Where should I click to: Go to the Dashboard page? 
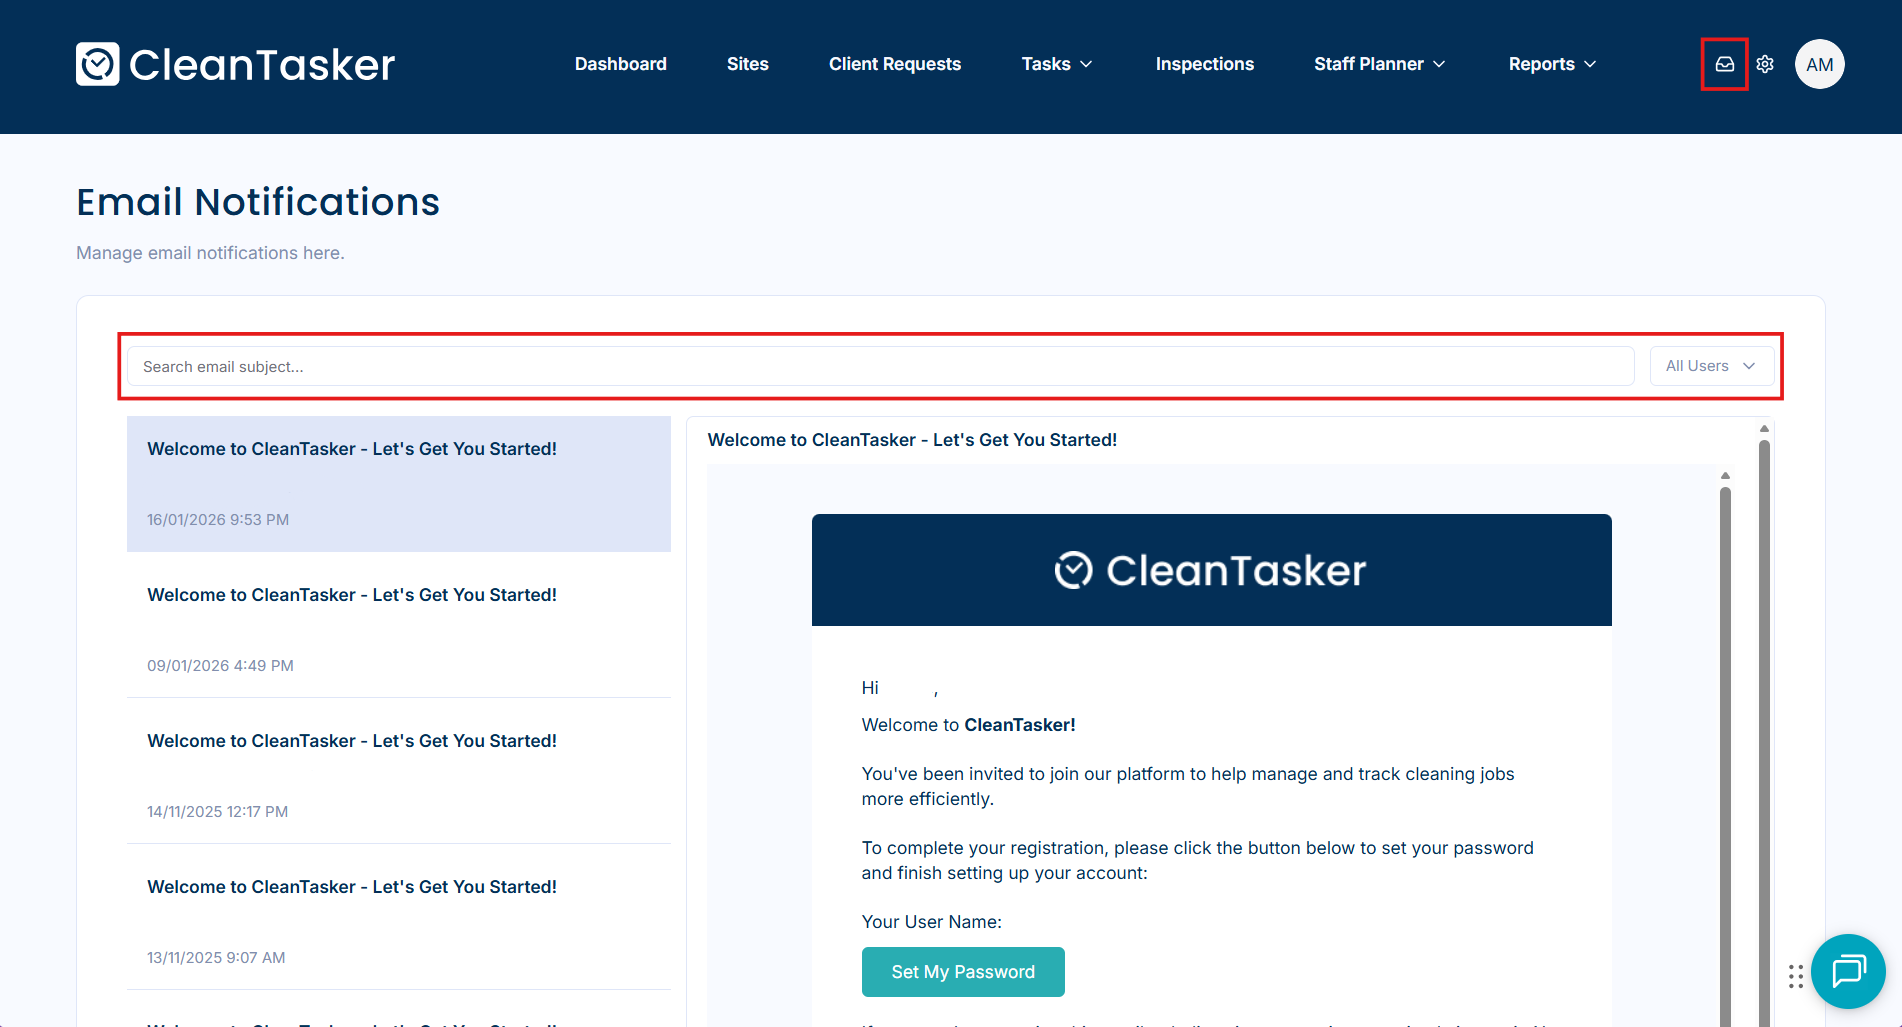(620, 64)
